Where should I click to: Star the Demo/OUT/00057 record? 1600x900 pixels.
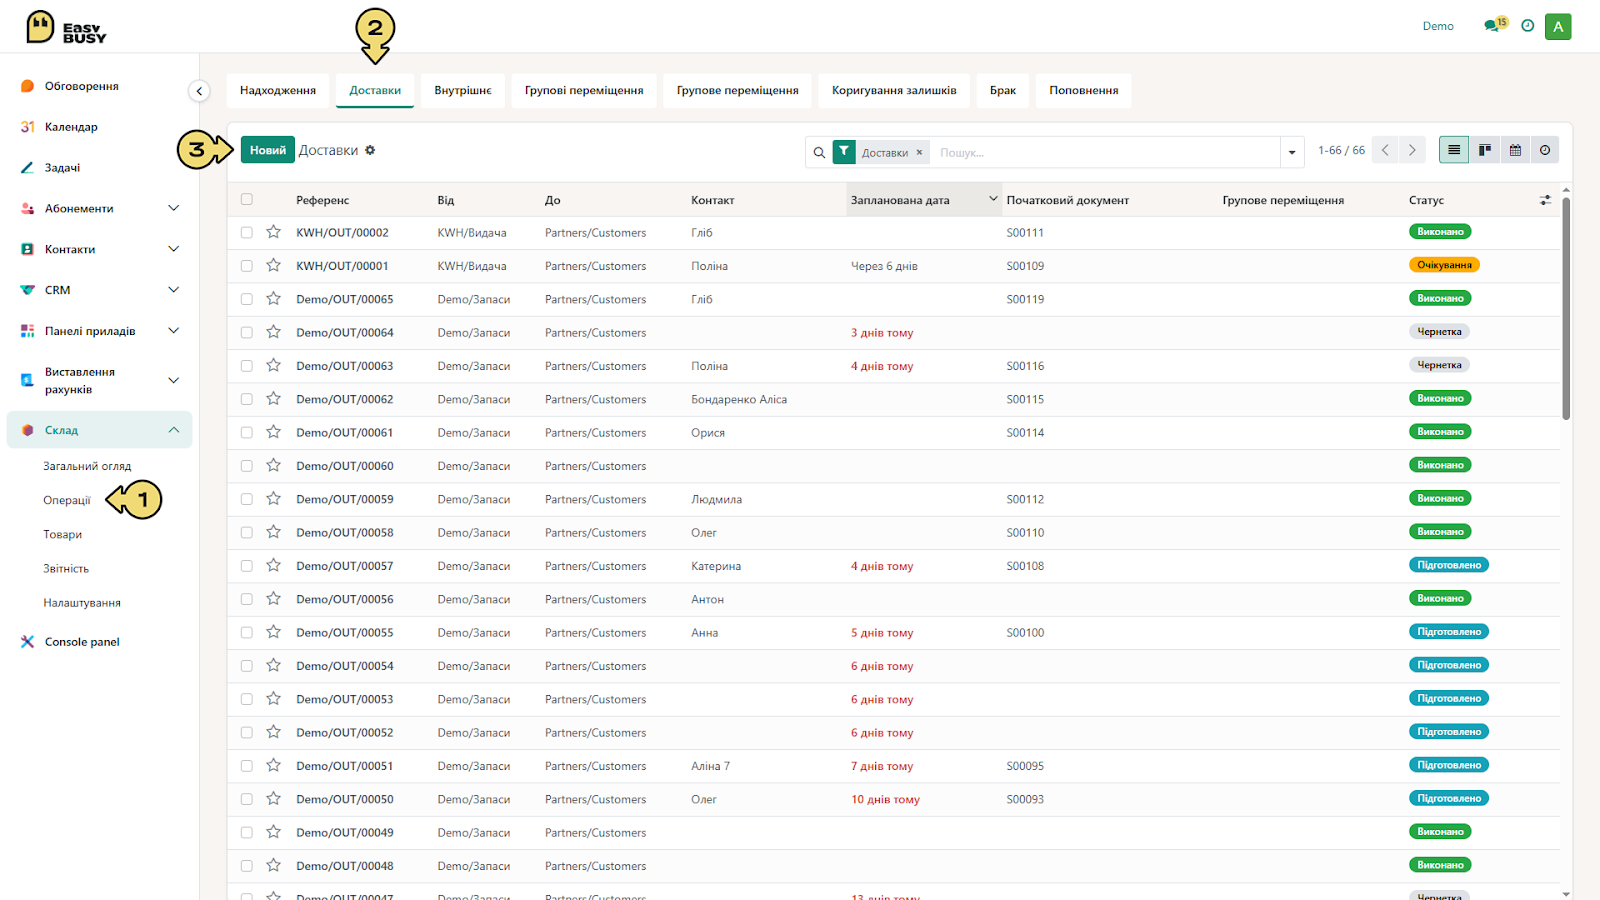273,565
